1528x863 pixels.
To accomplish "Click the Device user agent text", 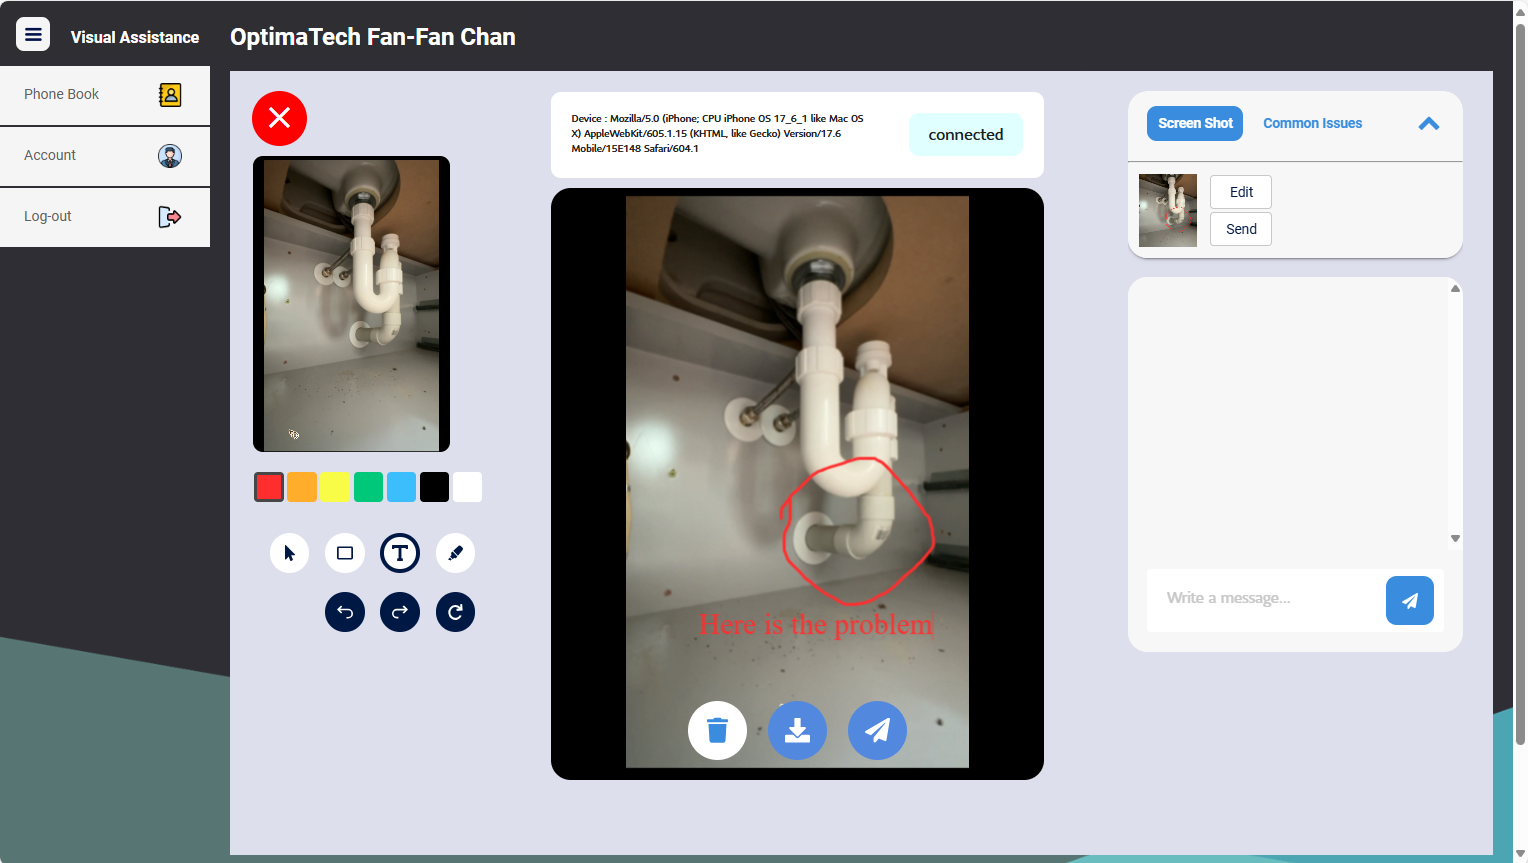I will [717, 133].
